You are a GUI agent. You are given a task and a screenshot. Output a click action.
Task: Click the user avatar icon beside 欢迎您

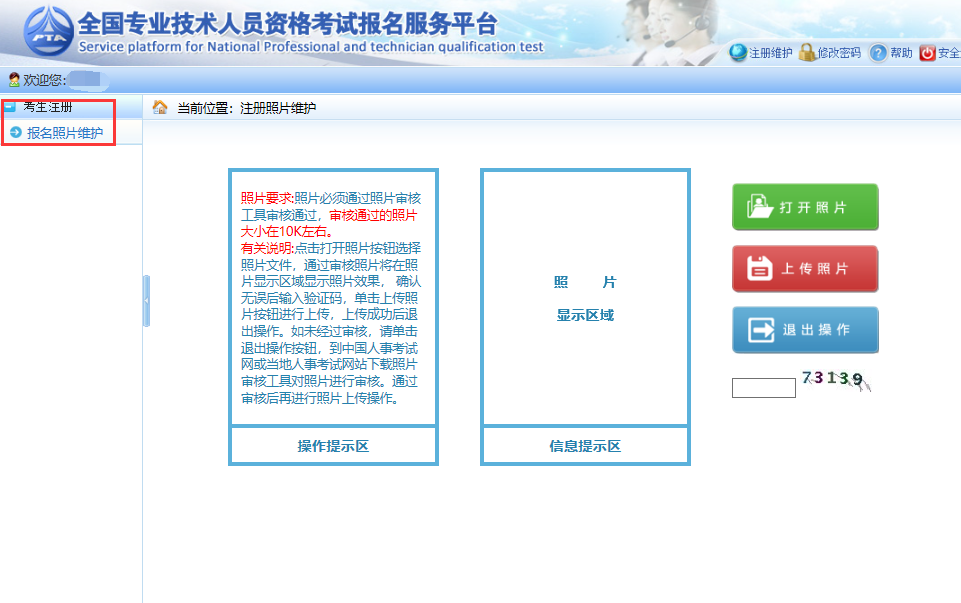tap(14, 79)
